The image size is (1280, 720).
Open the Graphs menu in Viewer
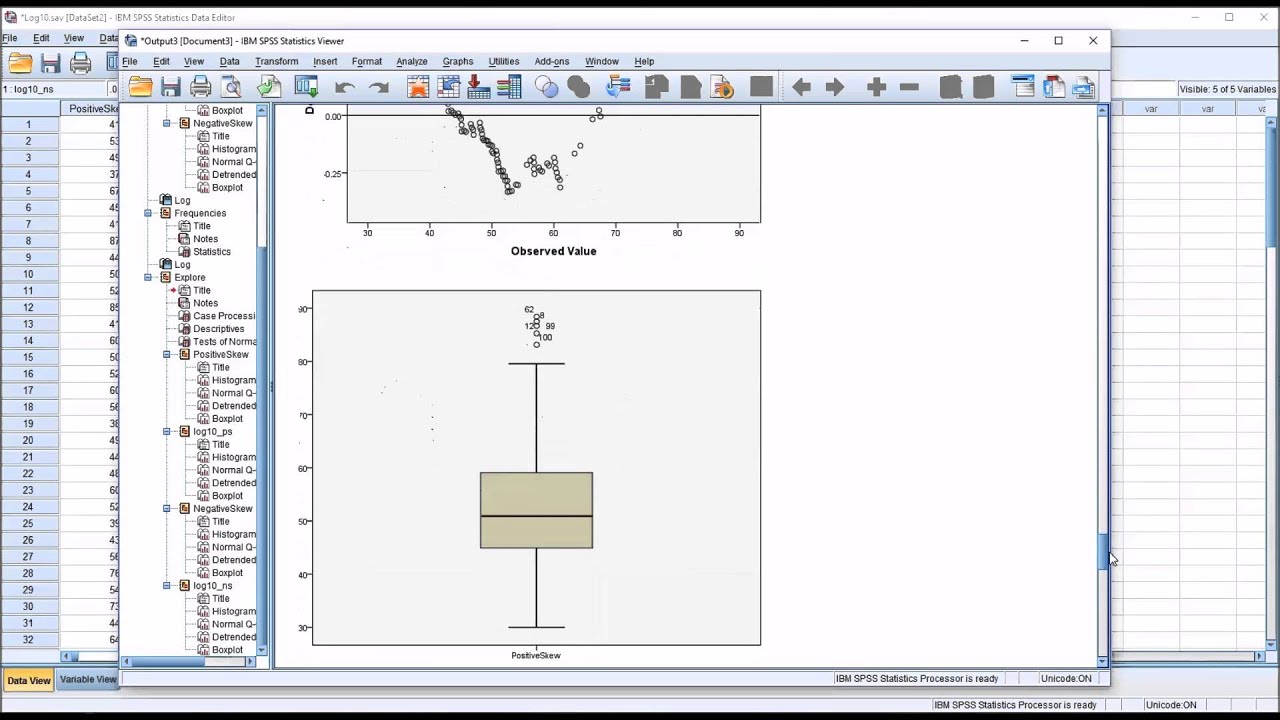458,61
